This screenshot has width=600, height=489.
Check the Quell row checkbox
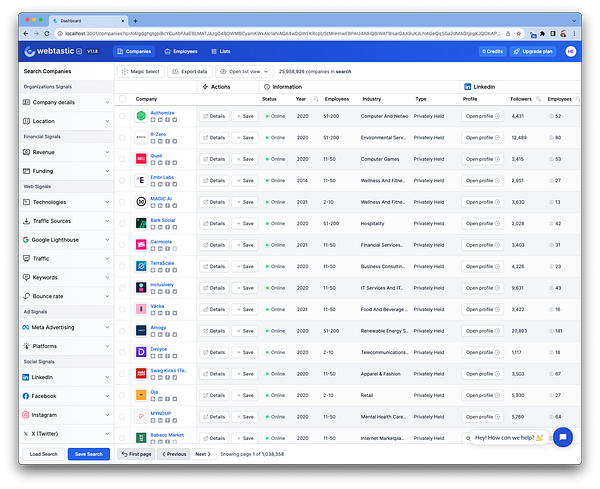(122, 159)
